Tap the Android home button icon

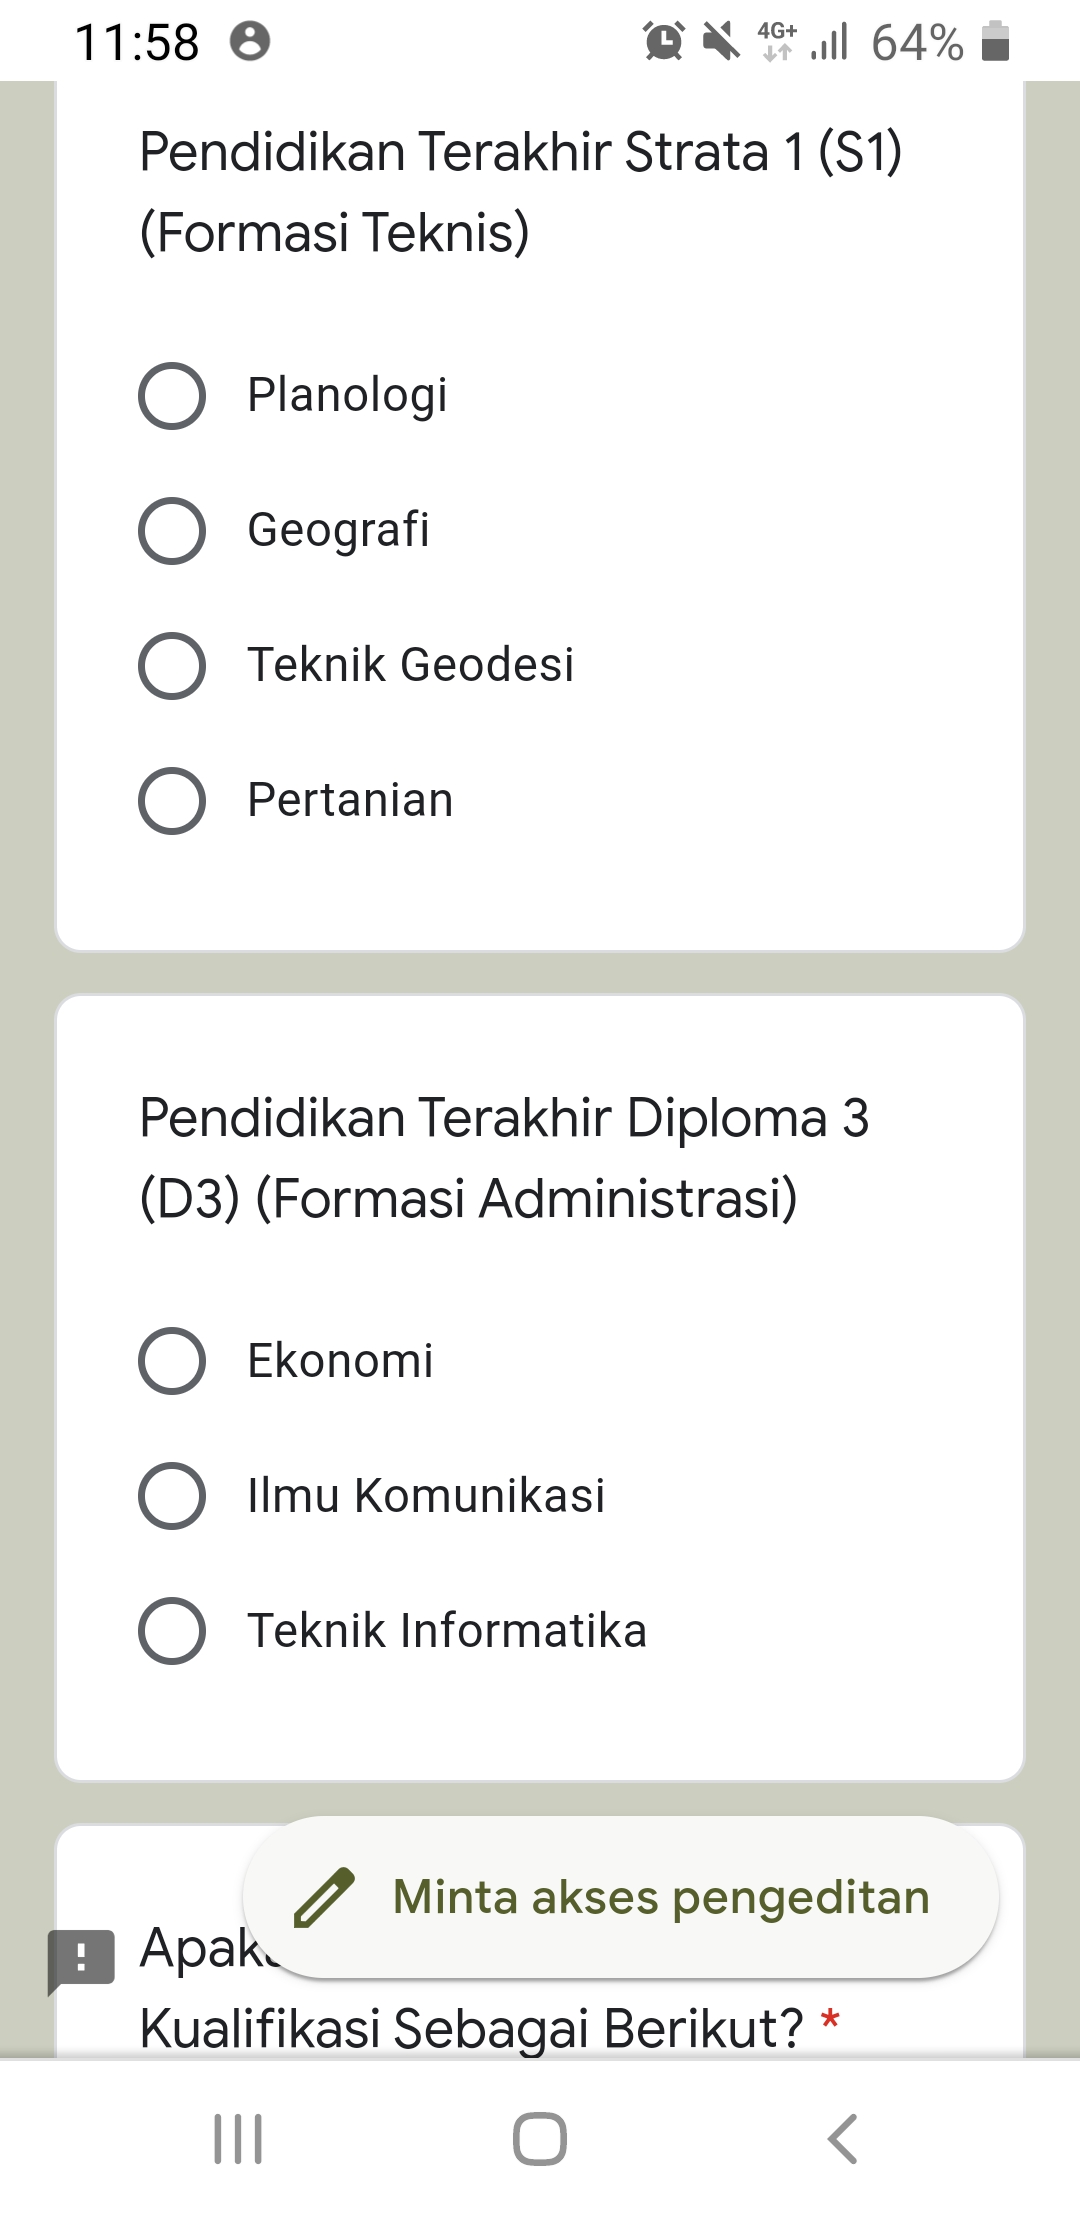click(540, 2139)
